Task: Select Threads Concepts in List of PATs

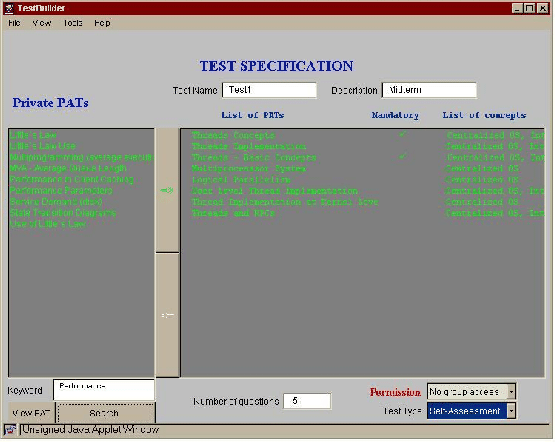Action: 233,135
